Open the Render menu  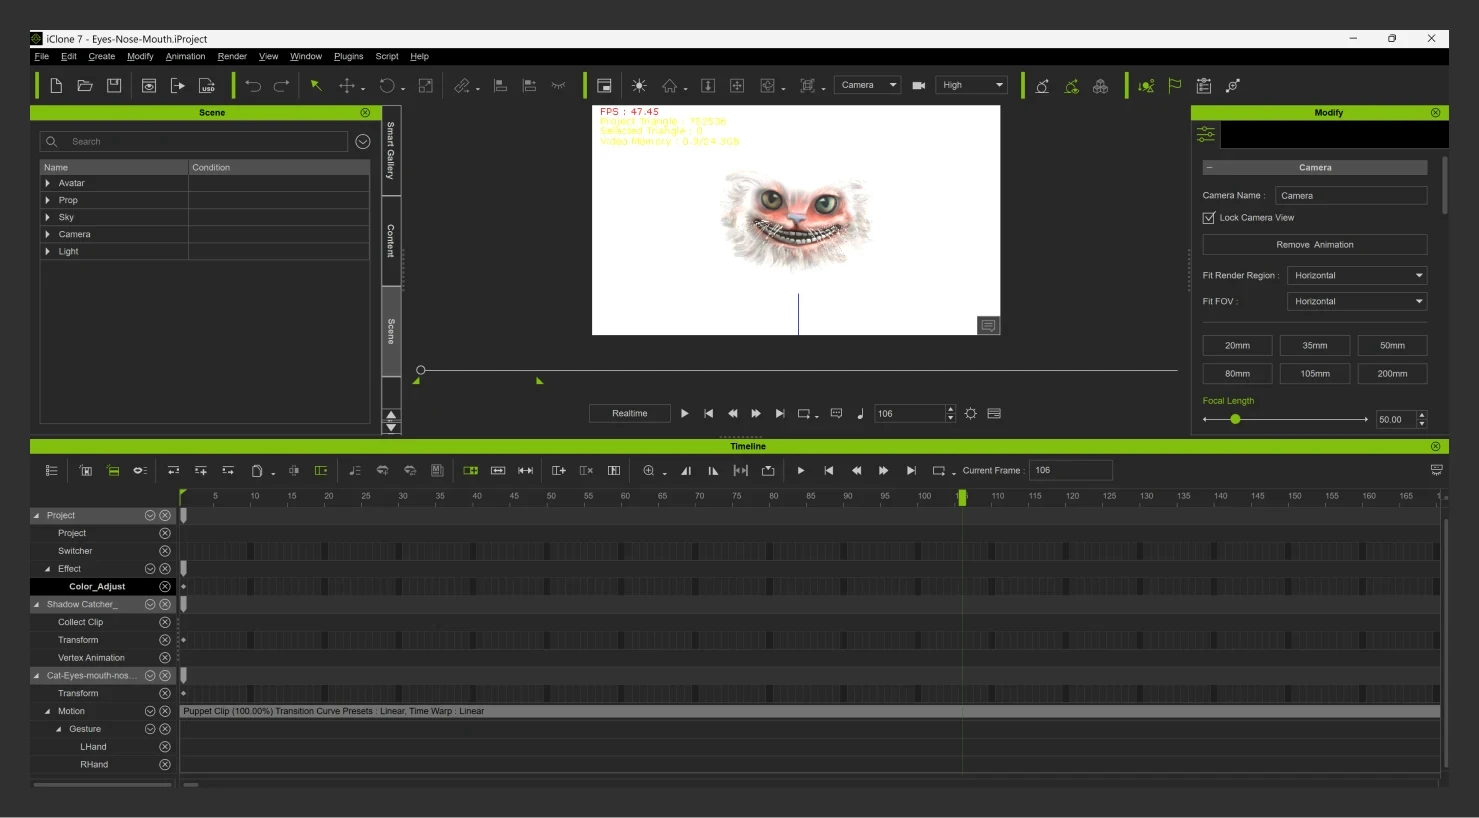(x=232, y=56)
